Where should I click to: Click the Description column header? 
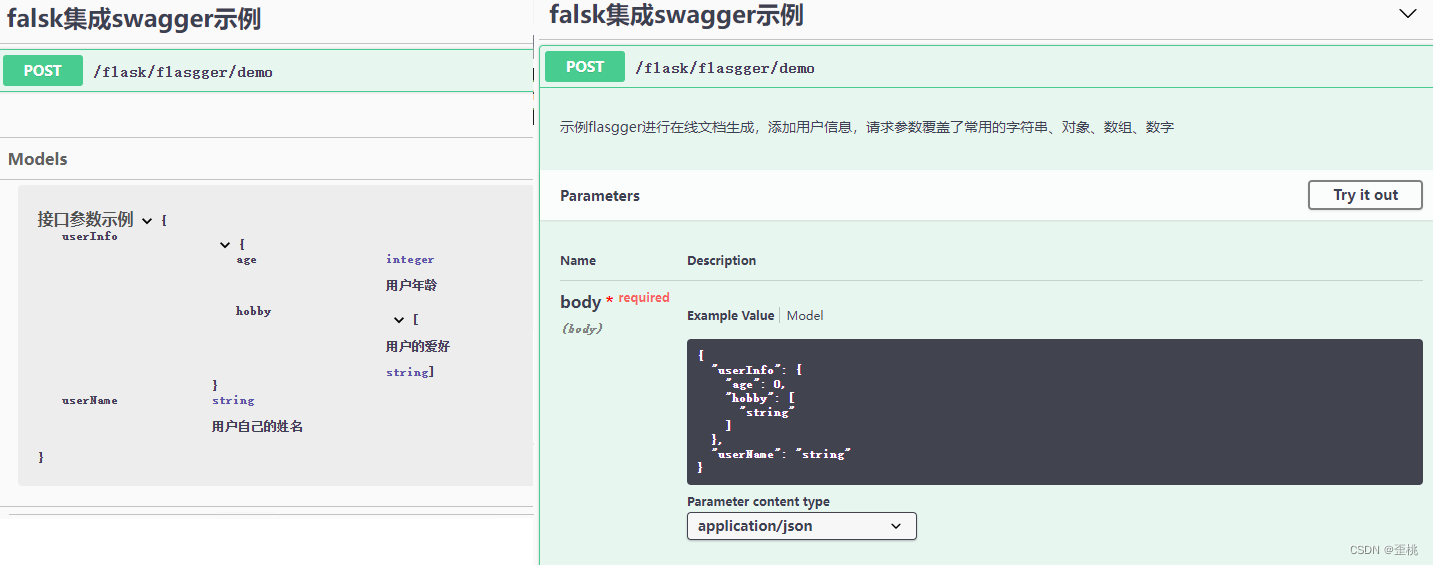tap(721, 260)
